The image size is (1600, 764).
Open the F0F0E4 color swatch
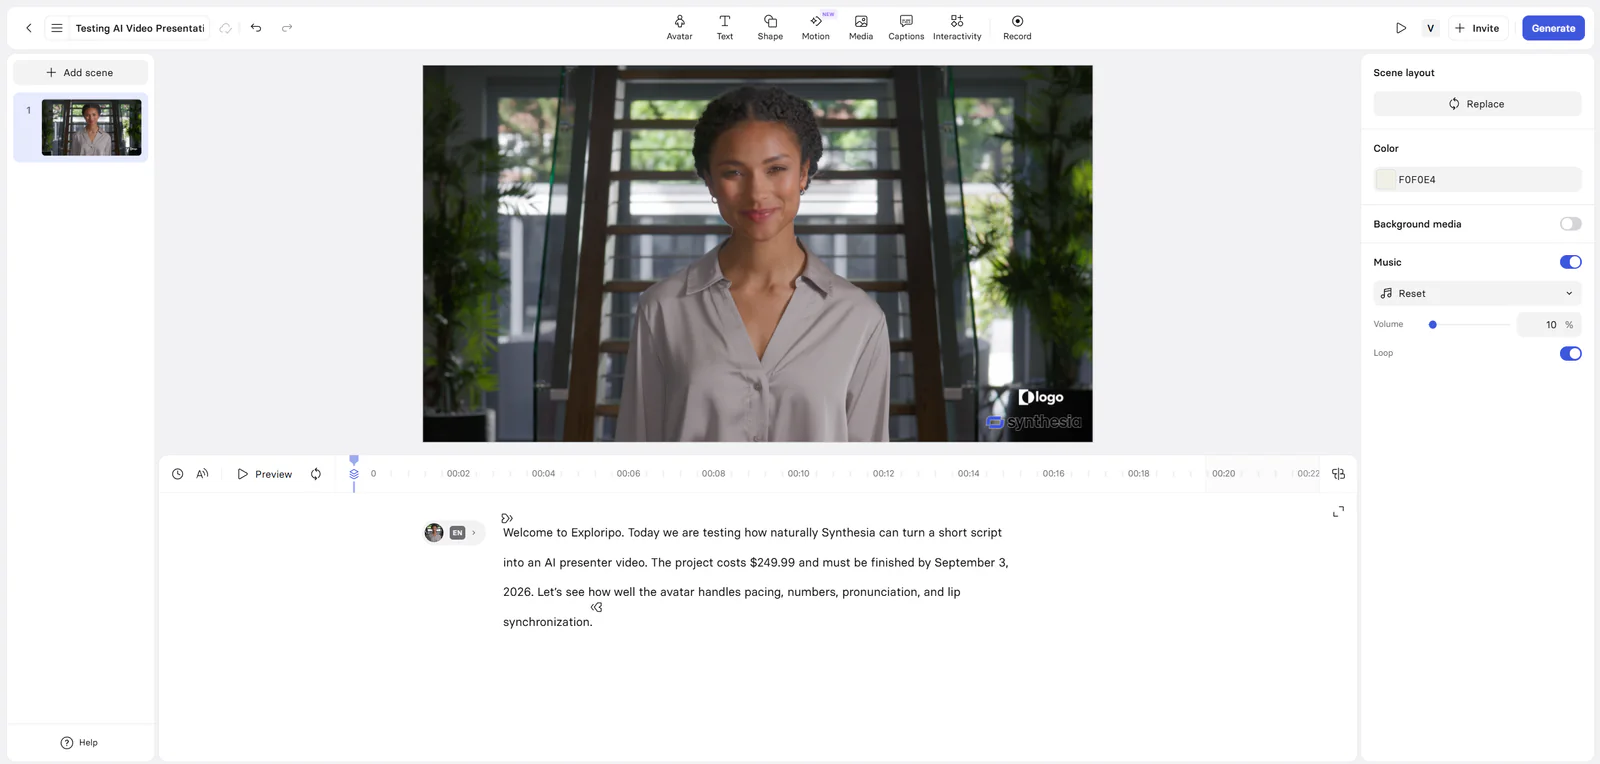click(1386, 179)
